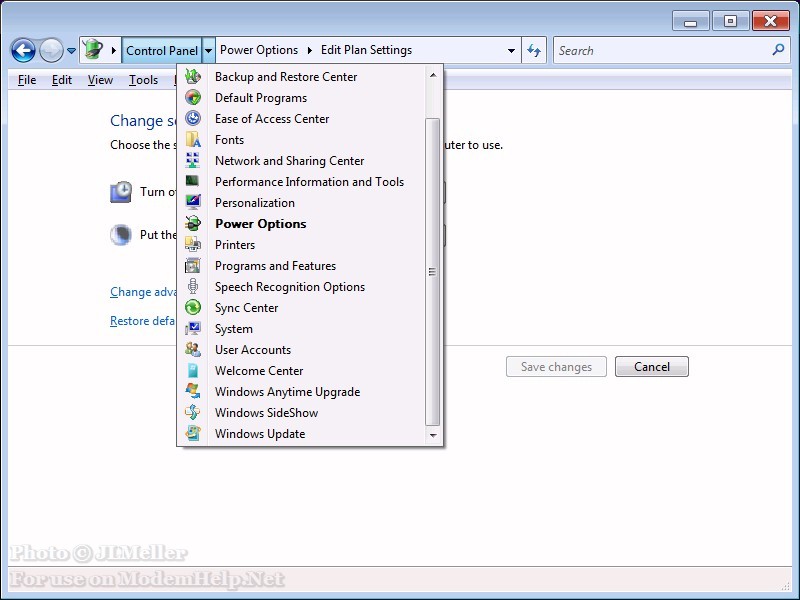Open the Tools menu
This screenshot has width=800, height=600.
[x=143, y=80]
